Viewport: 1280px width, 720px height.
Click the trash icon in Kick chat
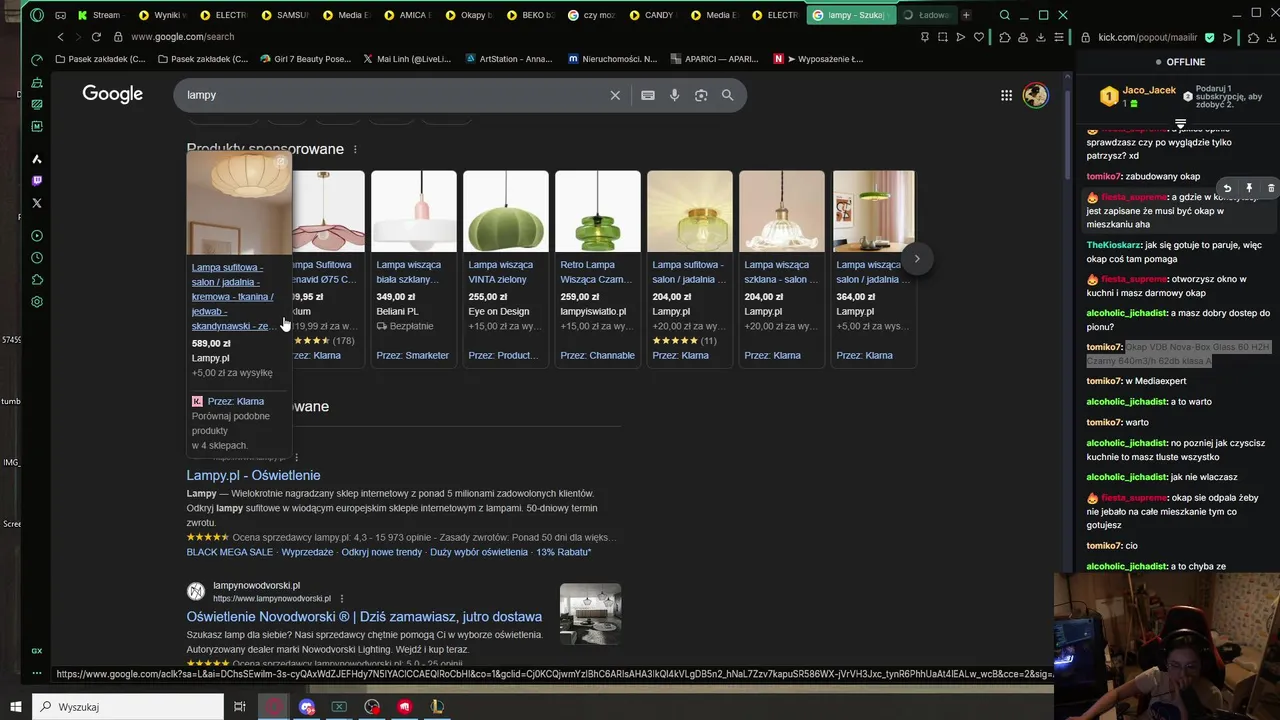tap(1271, 188)
